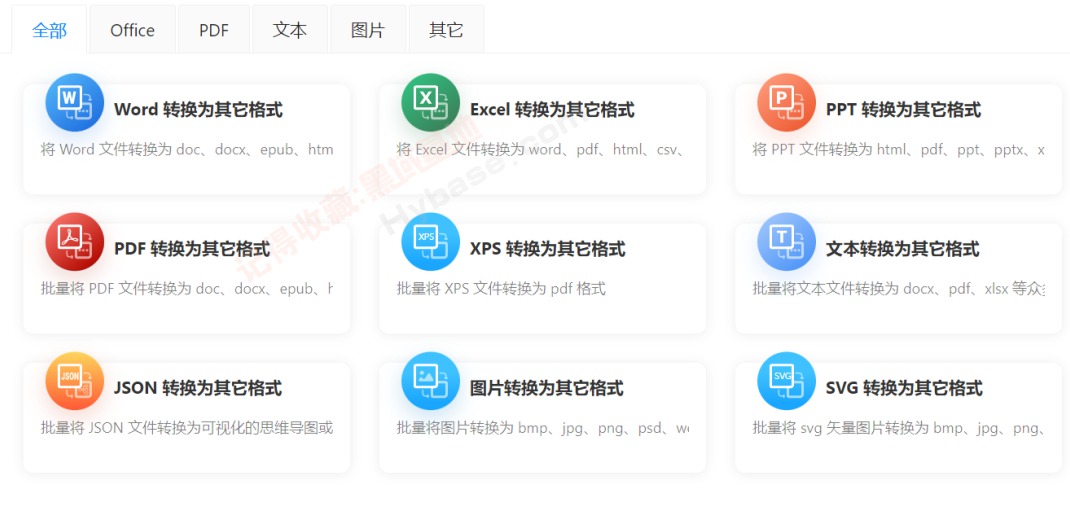Click the image conversion icon
This screenshot has height=506, width=1070.
pos(431,381)
